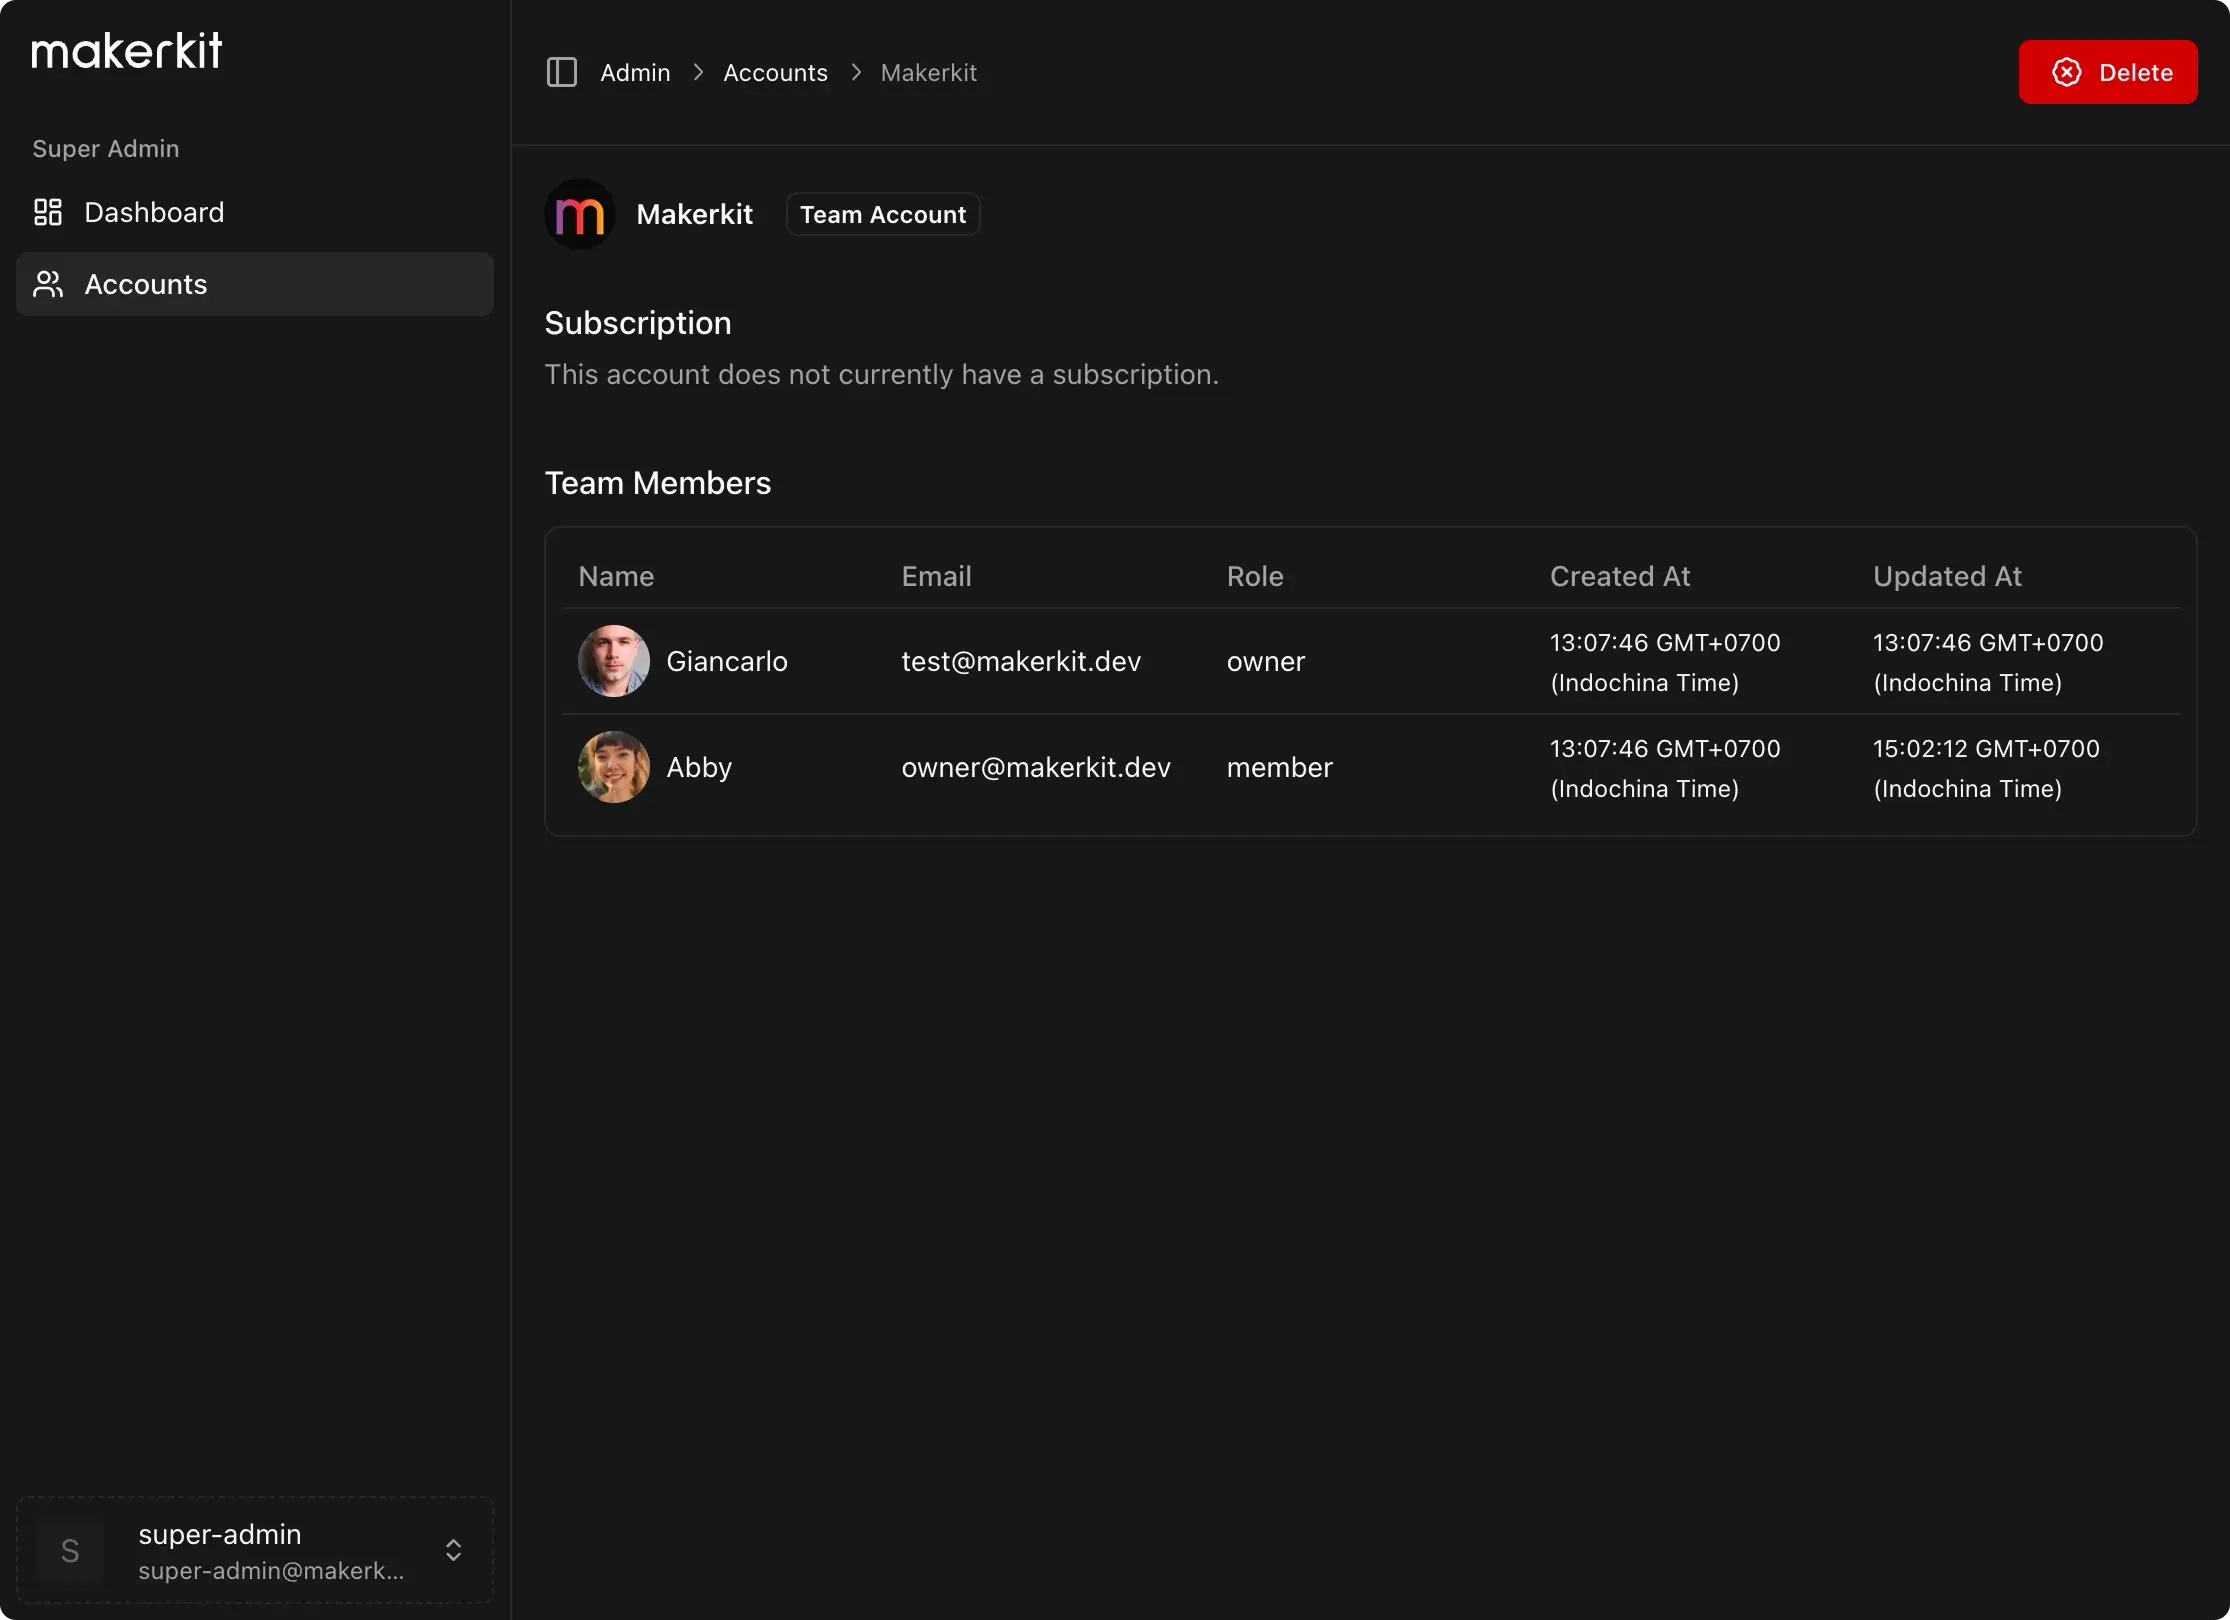Viewport: 2230px width, 1620px height.
Task: Click Abby's profile avatar
Action: coord(614,767)
